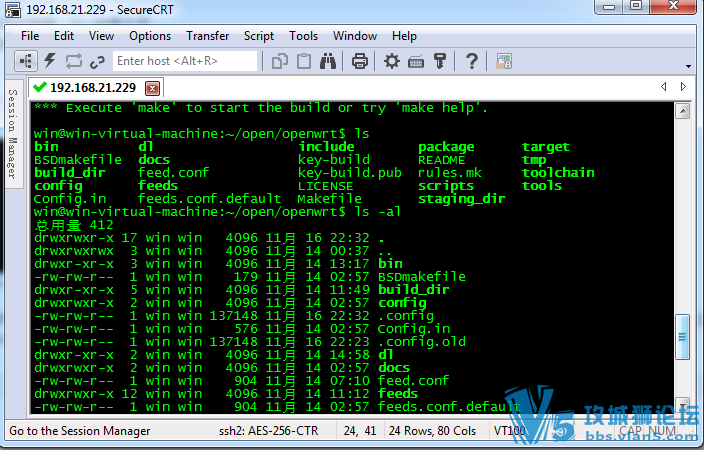This screenshot has width=704, height=450.
Task: Minimize the SecureCRT window
Action: (609, 6)
